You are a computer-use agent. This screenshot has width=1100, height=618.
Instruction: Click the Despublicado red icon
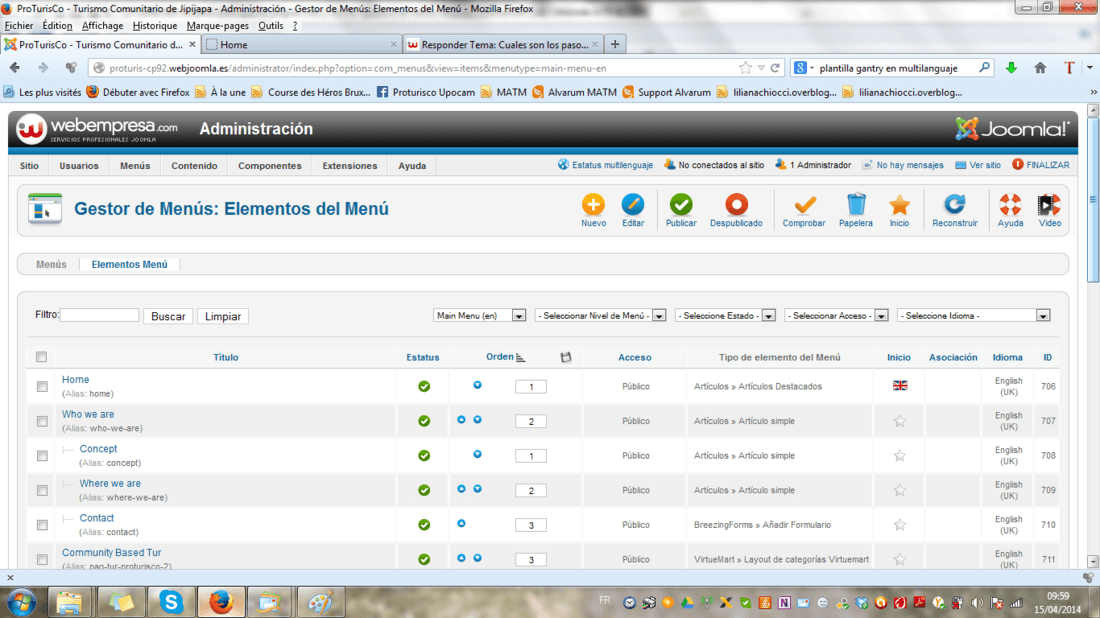tap(736, 205)
